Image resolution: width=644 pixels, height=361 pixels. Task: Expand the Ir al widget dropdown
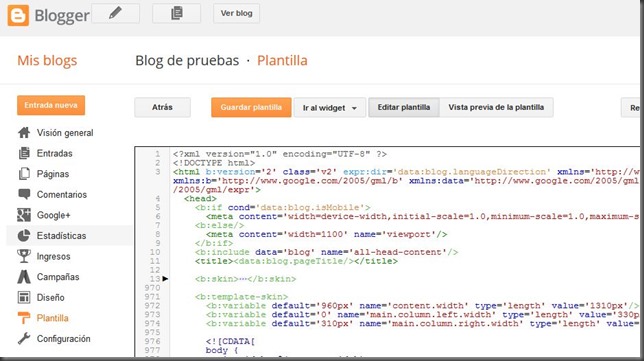[x=329, y=108]
